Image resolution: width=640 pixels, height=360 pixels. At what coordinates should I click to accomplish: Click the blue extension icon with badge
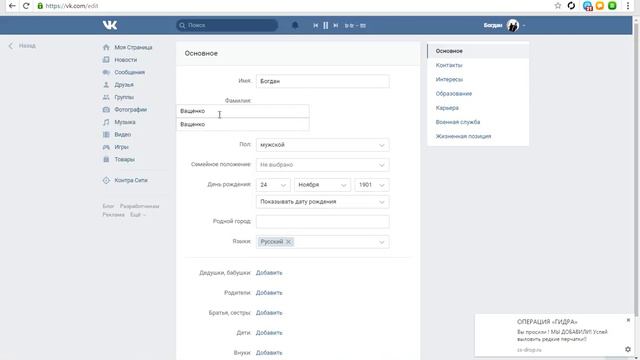pos(587,6)
